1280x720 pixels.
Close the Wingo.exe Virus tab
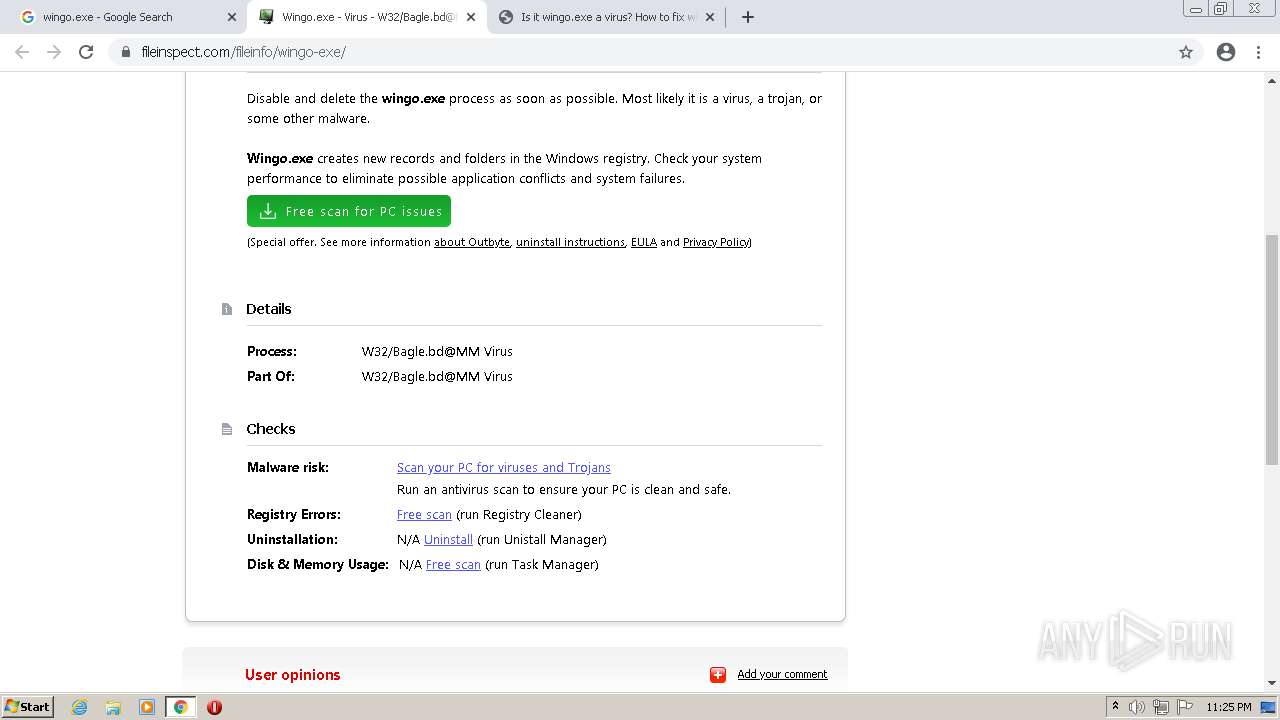[471, 17]
